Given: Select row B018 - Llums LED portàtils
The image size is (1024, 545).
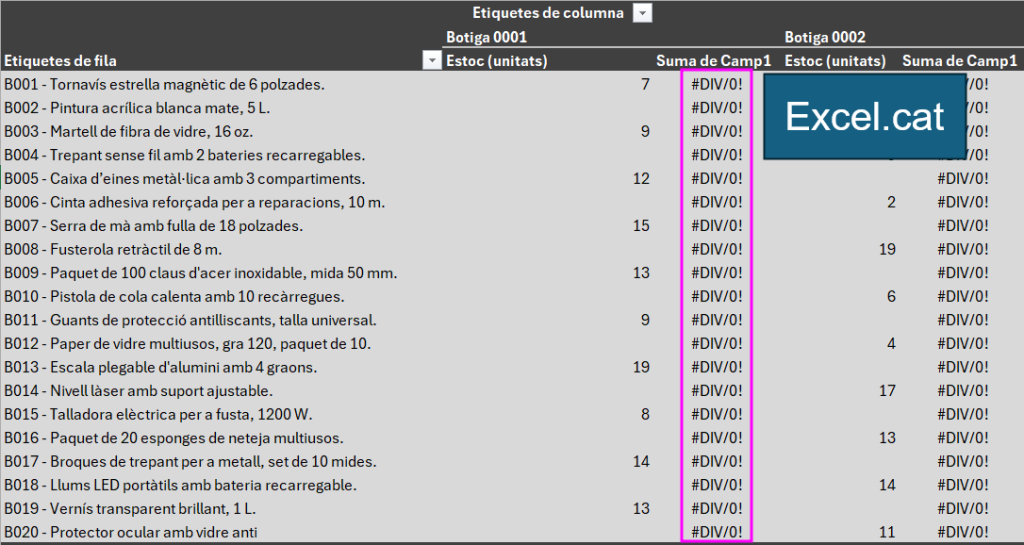Looking at the screenshot, I should coord(180,485).
